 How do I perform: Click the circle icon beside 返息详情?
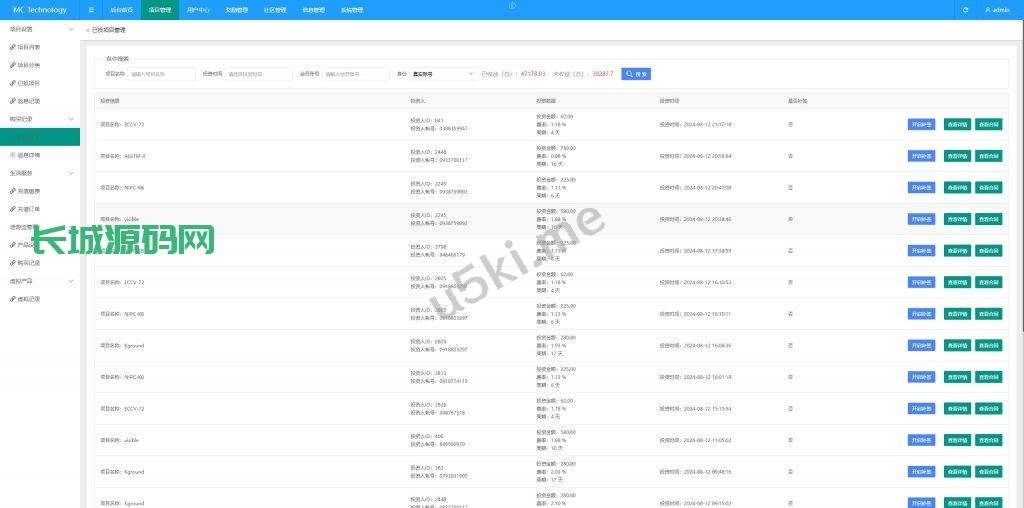point(13,155)
